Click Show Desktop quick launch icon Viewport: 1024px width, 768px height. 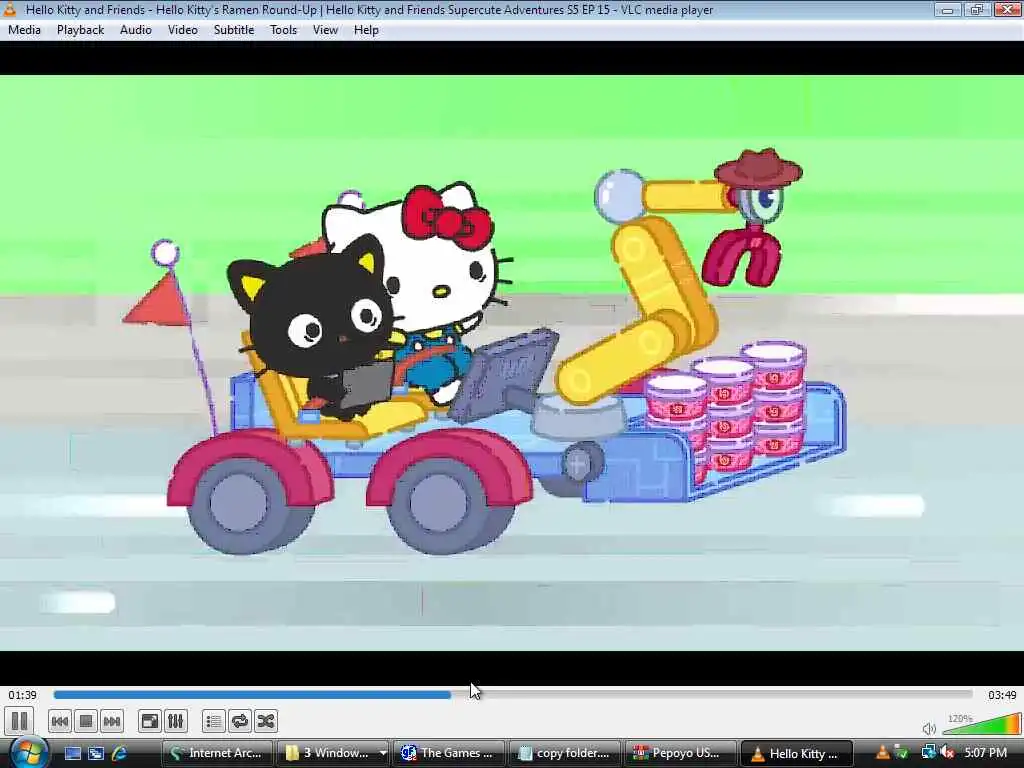pyautogui.click(x=72, y=754)
